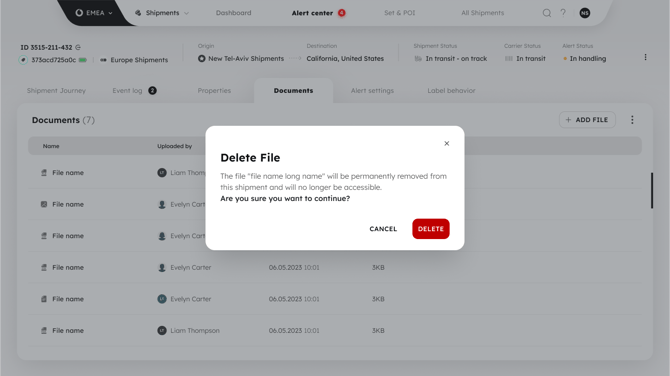Viewport: 670px width, 376px height.
Task: Click carrier status In transit
Action: (x=531, y=59)
